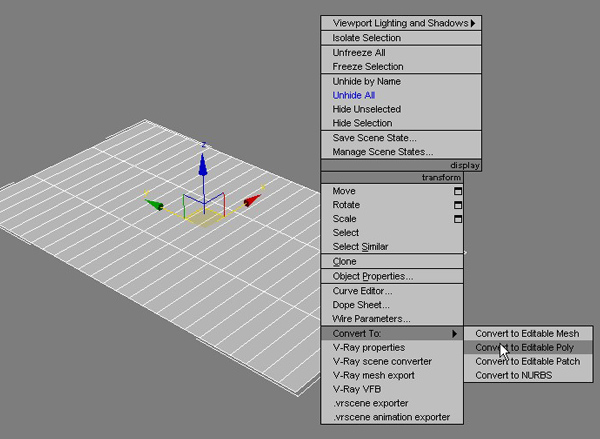
Task: Choose Convert to Editable Mesh
Action: pyautogui.click(x=527, y=333)
